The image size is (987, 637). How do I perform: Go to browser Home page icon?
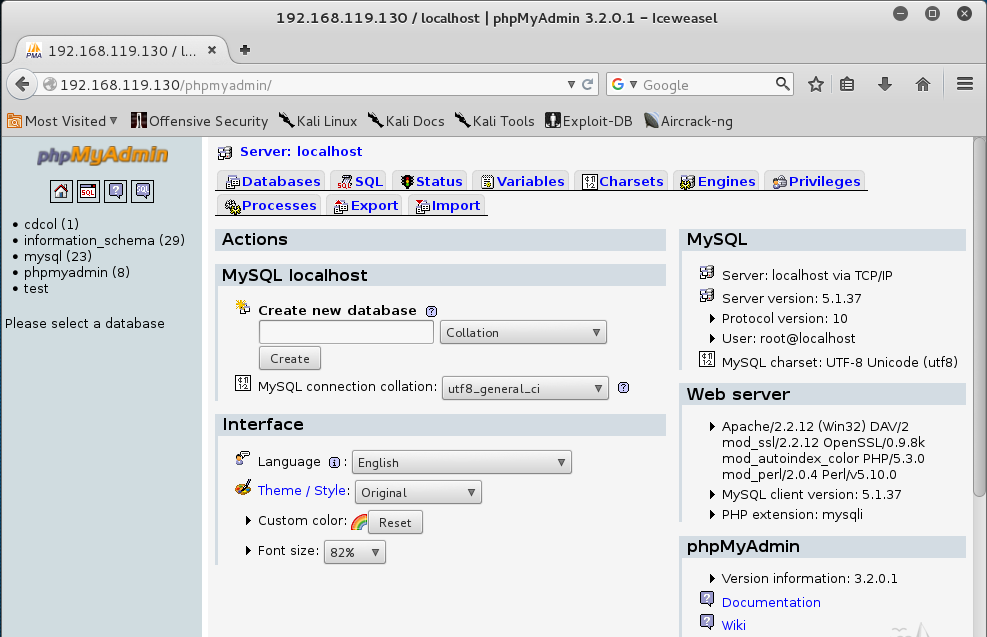coord(923,84)
